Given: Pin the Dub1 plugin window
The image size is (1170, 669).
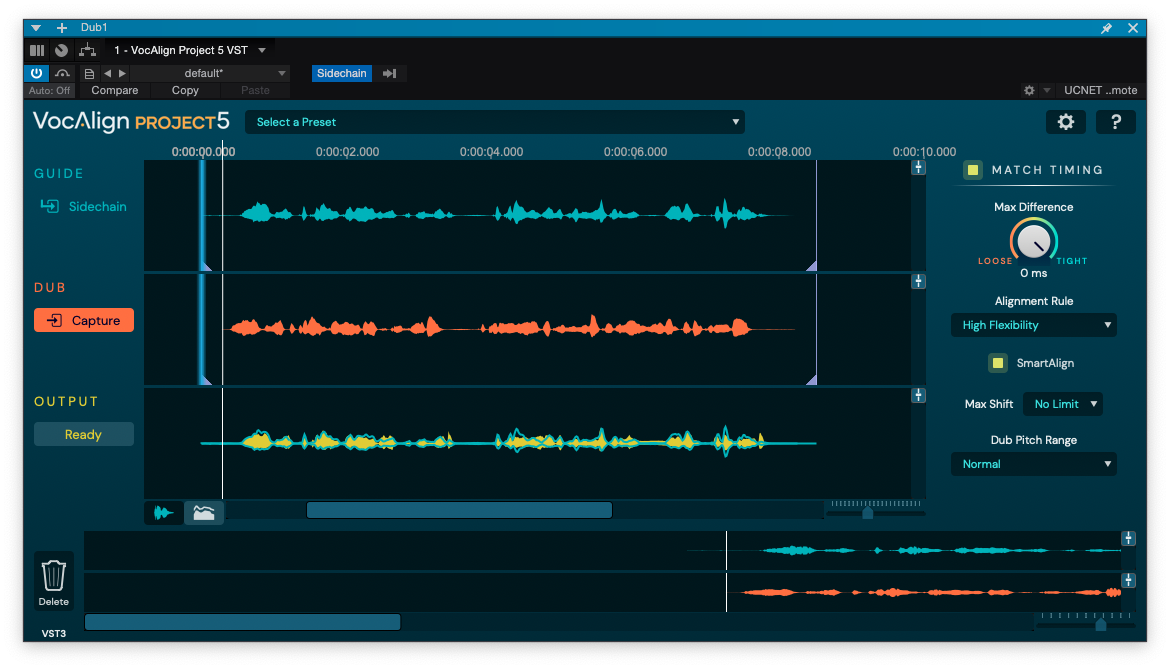Looking at the screenshot, I should [x=1106, y=28].
